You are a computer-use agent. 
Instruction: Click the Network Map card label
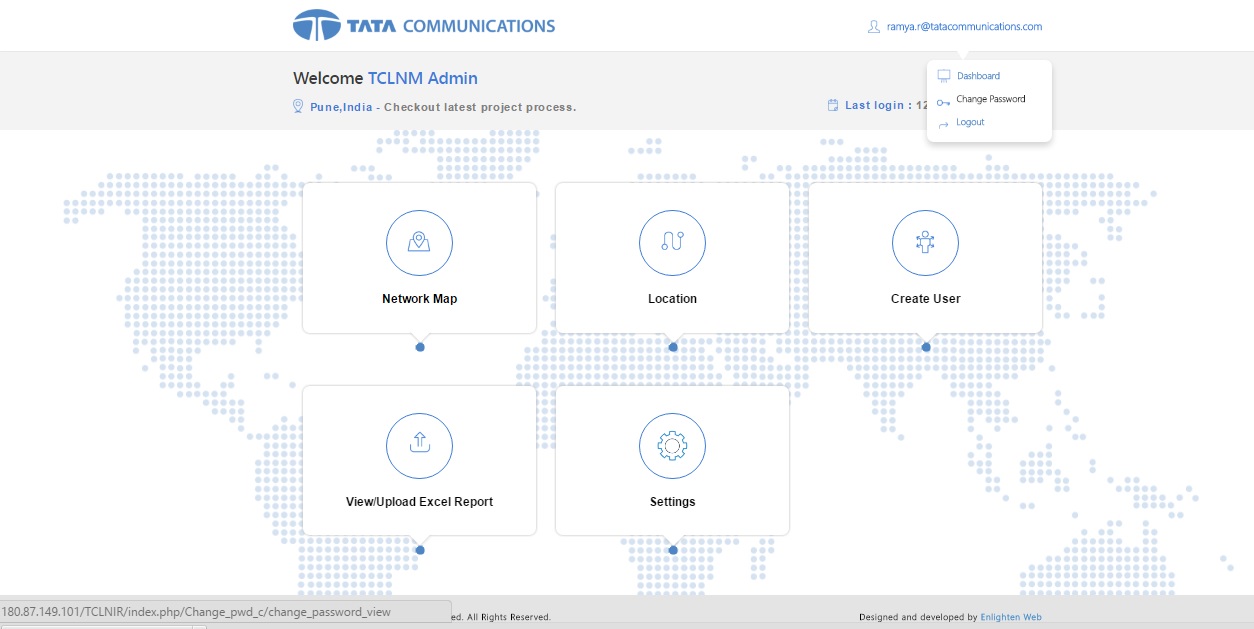[x=419, y=299]
